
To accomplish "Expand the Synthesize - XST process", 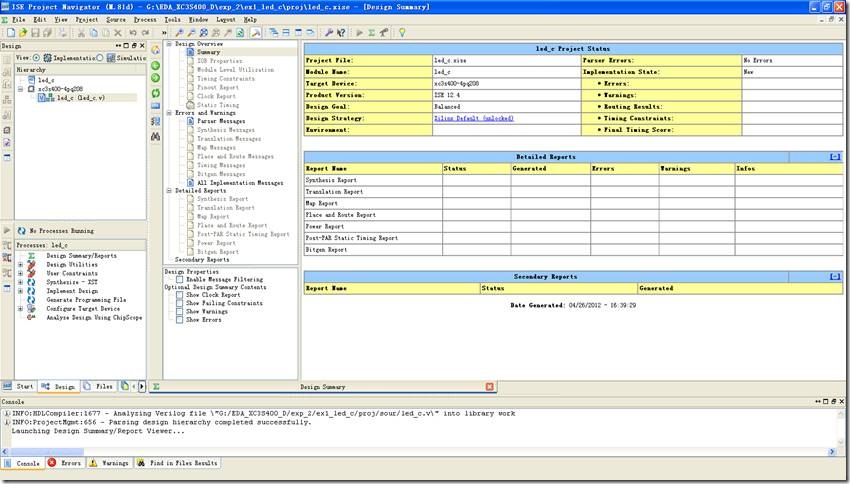I will [x=20, y=282].
